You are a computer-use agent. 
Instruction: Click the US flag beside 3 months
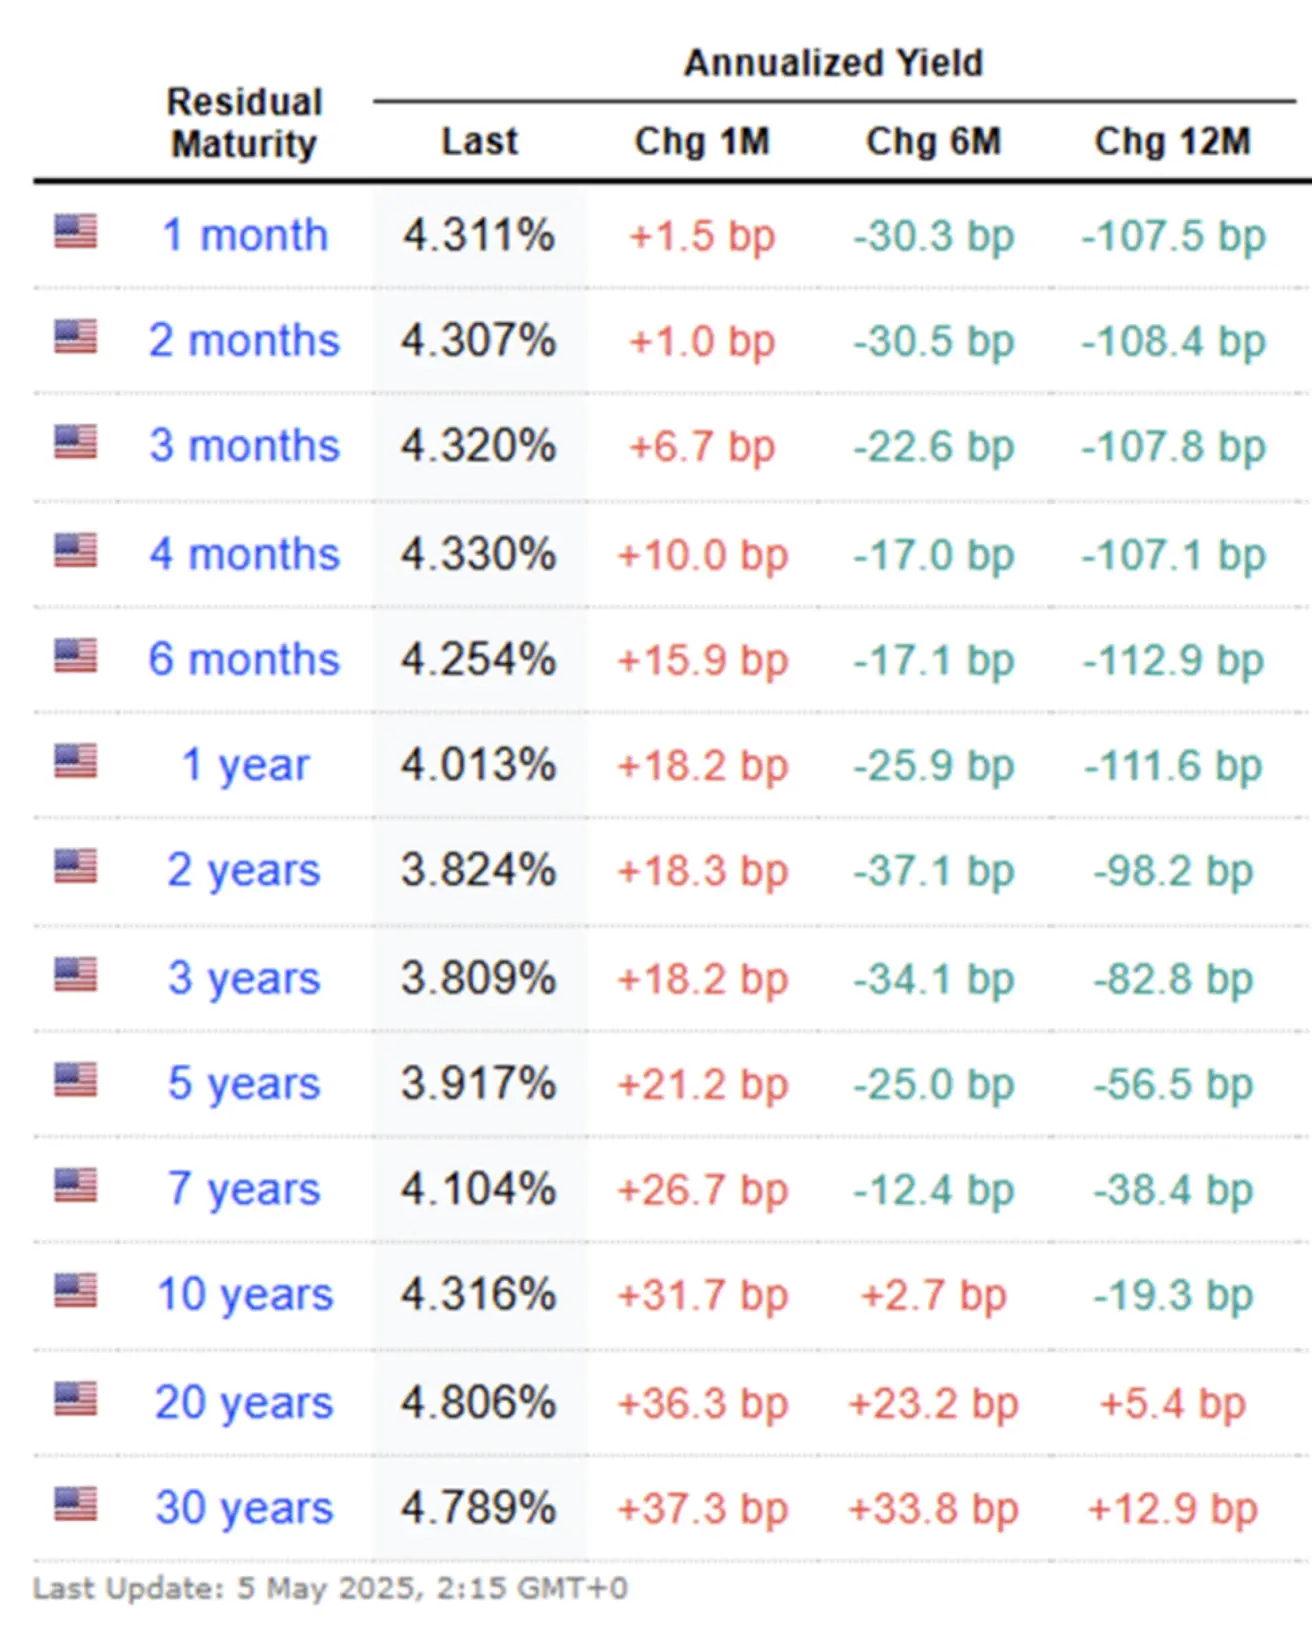click(75, 441)
